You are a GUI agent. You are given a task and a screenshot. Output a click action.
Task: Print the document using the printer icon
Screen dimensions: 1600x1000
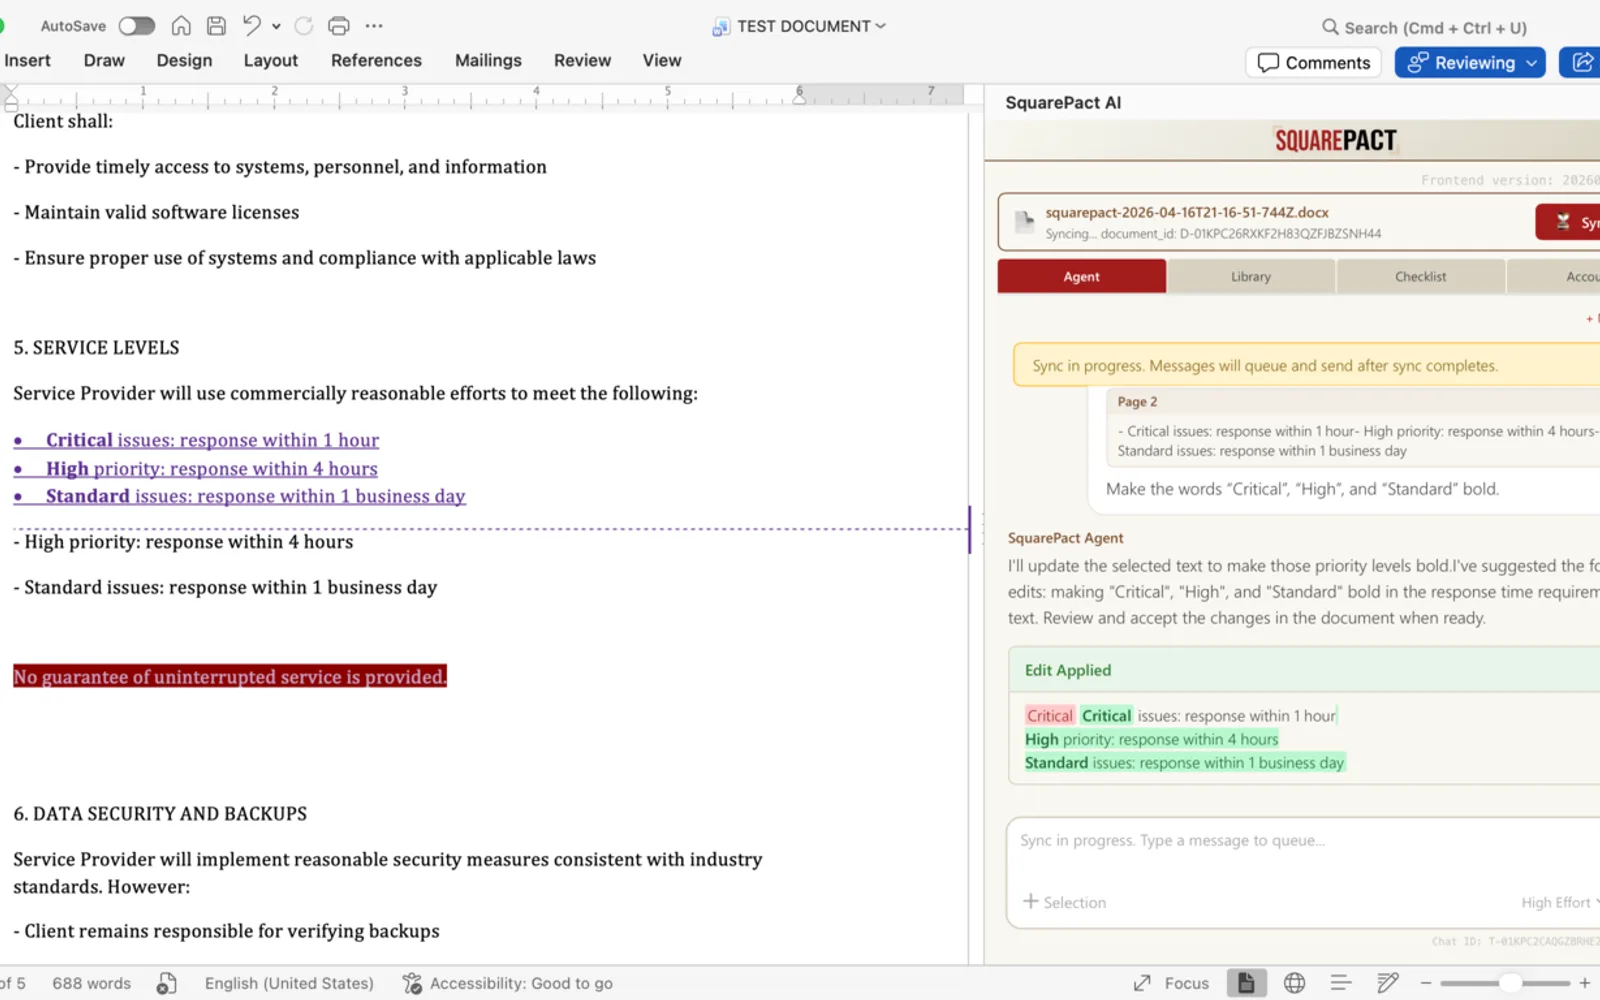339,26
